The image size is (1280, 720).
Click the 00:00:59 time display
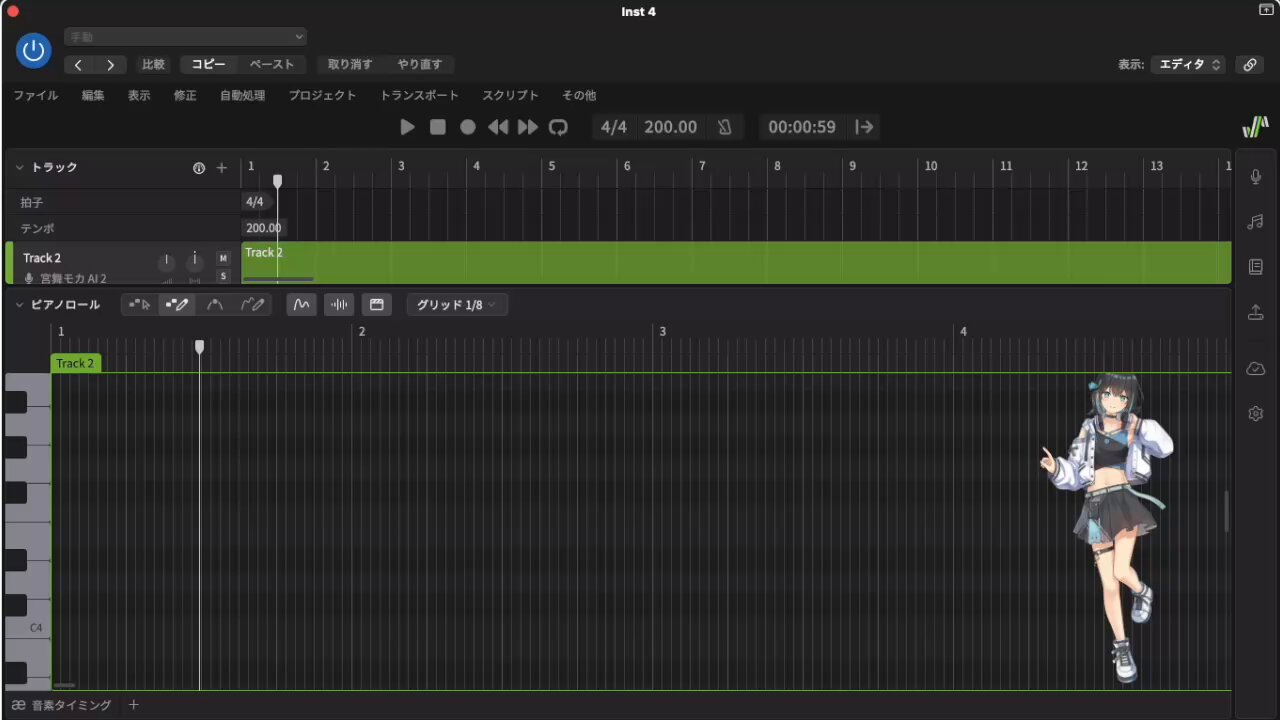coord(802,127)
